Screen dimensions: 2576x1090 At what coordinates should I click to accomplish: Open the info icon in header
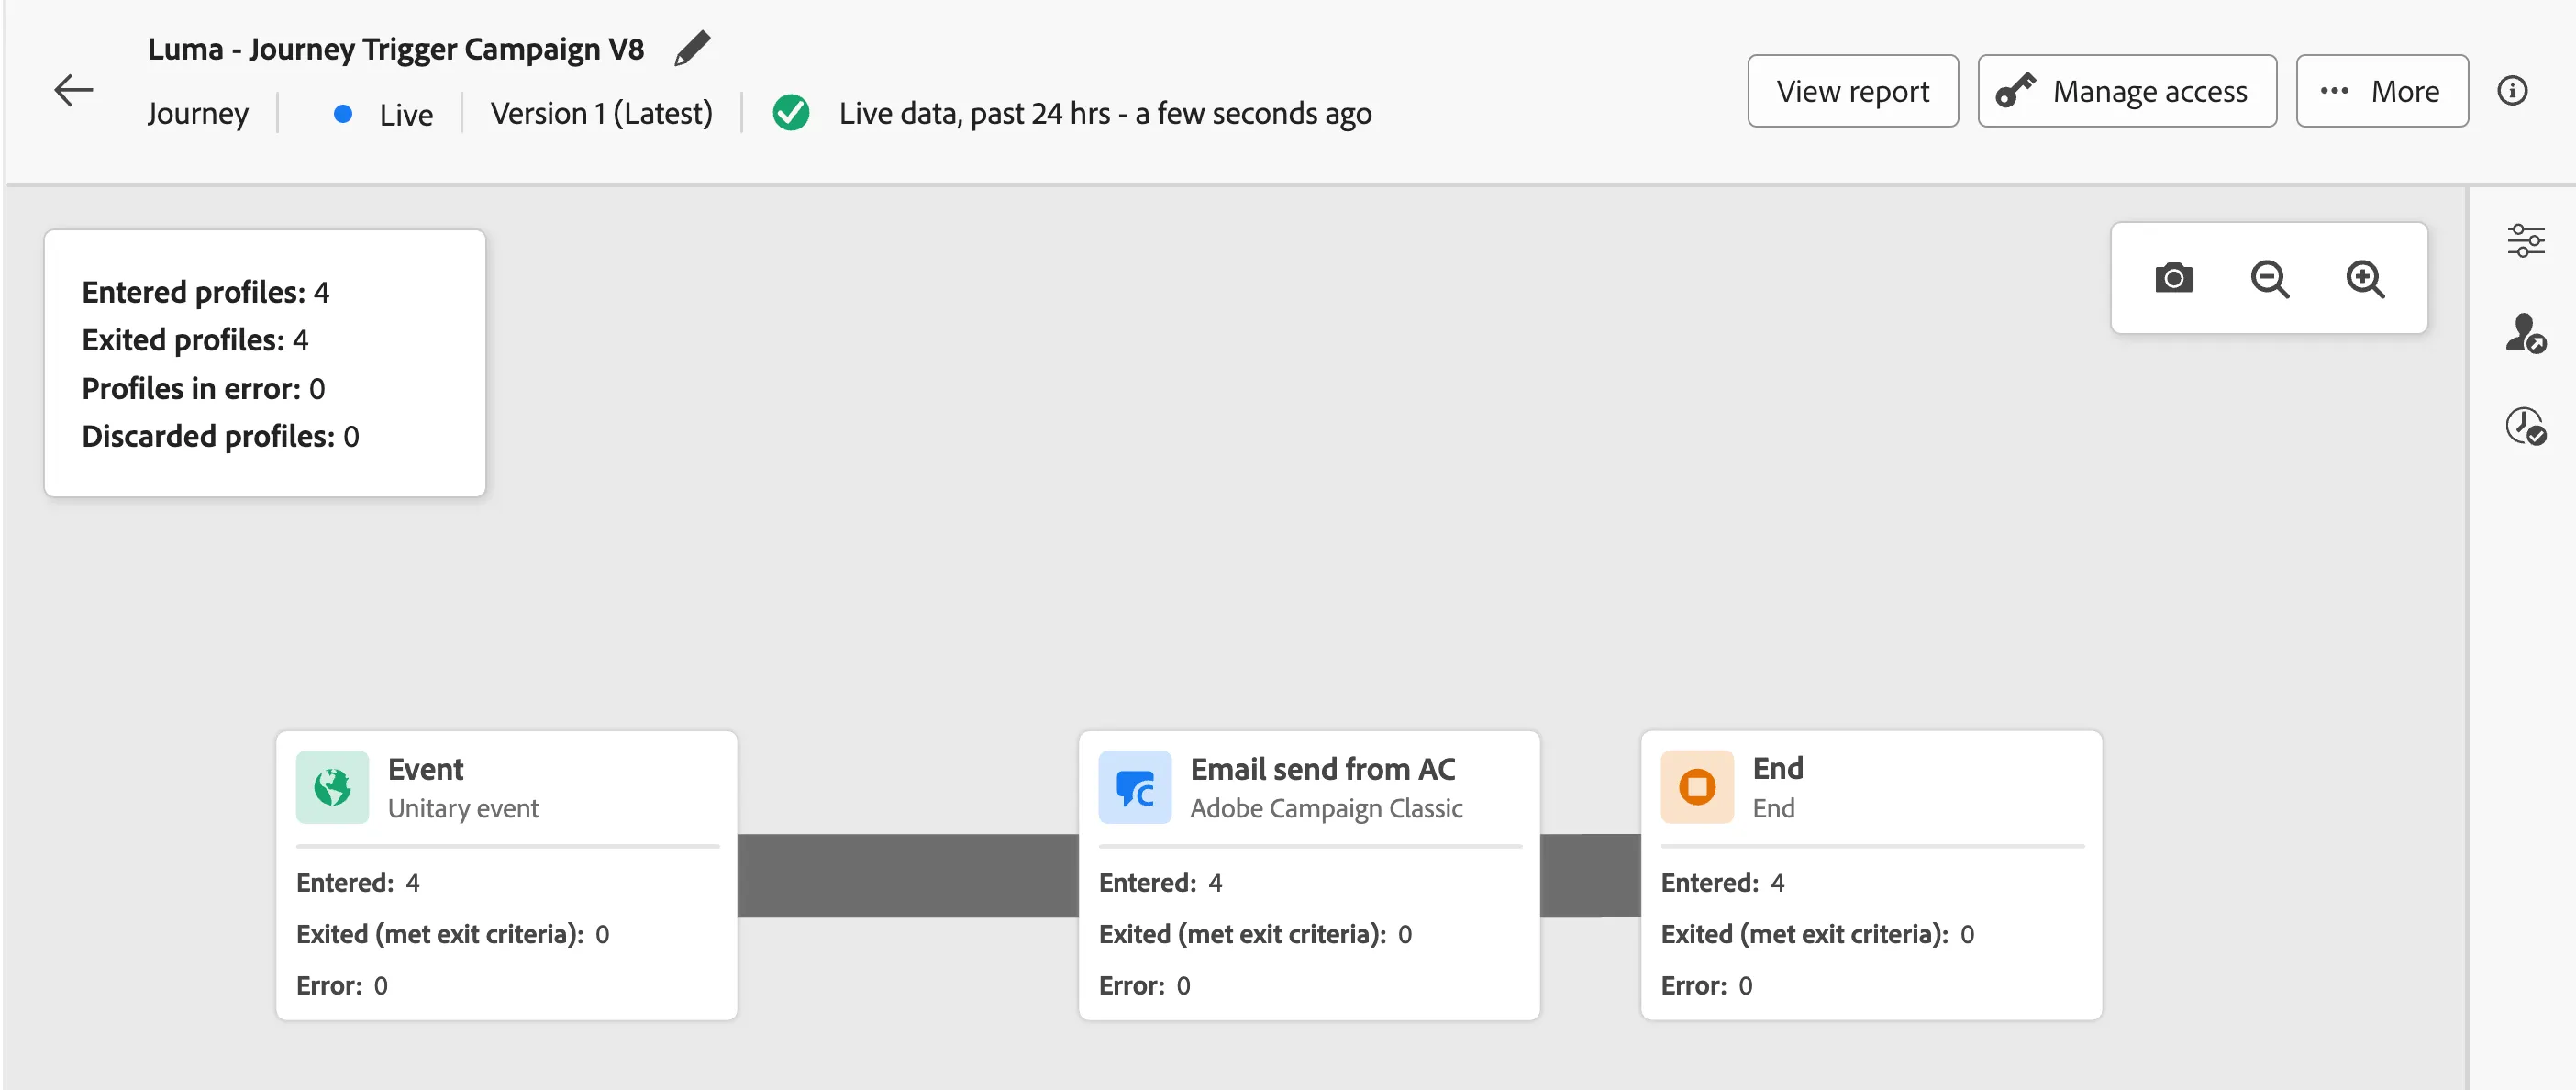click(x=2512, y=90)
